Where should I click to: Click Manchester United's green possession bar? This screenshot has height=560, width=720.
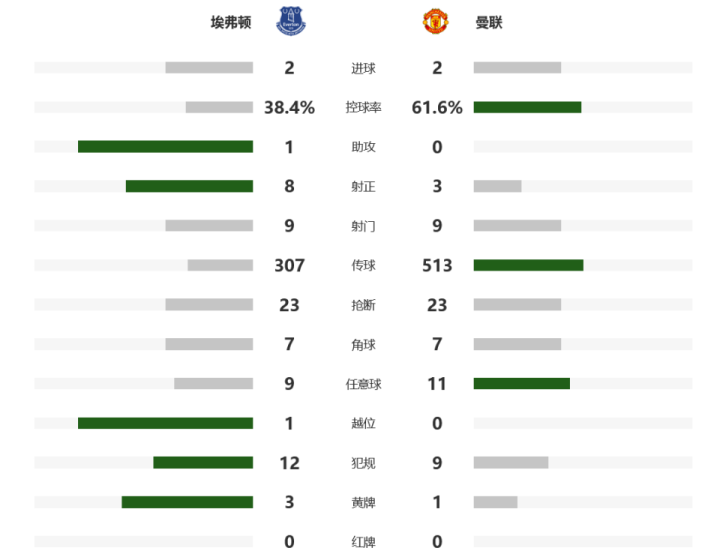[528, 107]
